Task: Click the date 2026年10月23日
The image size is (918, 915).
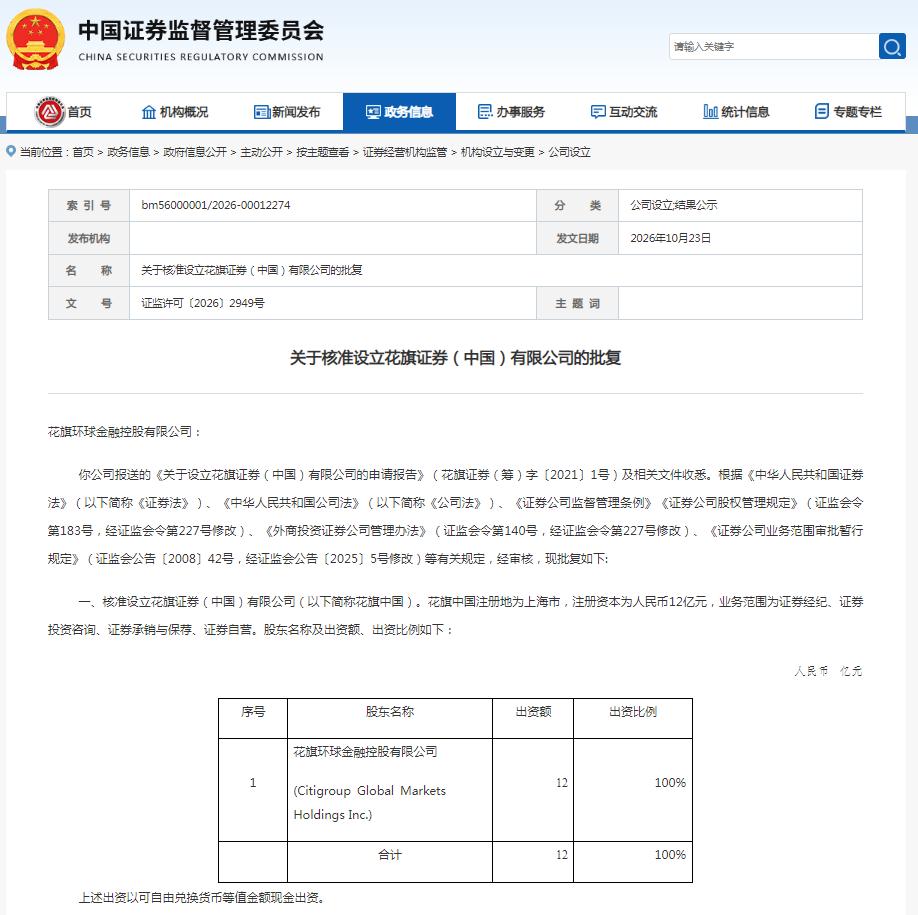Action: pyautogui.click(x=670, y=238)
